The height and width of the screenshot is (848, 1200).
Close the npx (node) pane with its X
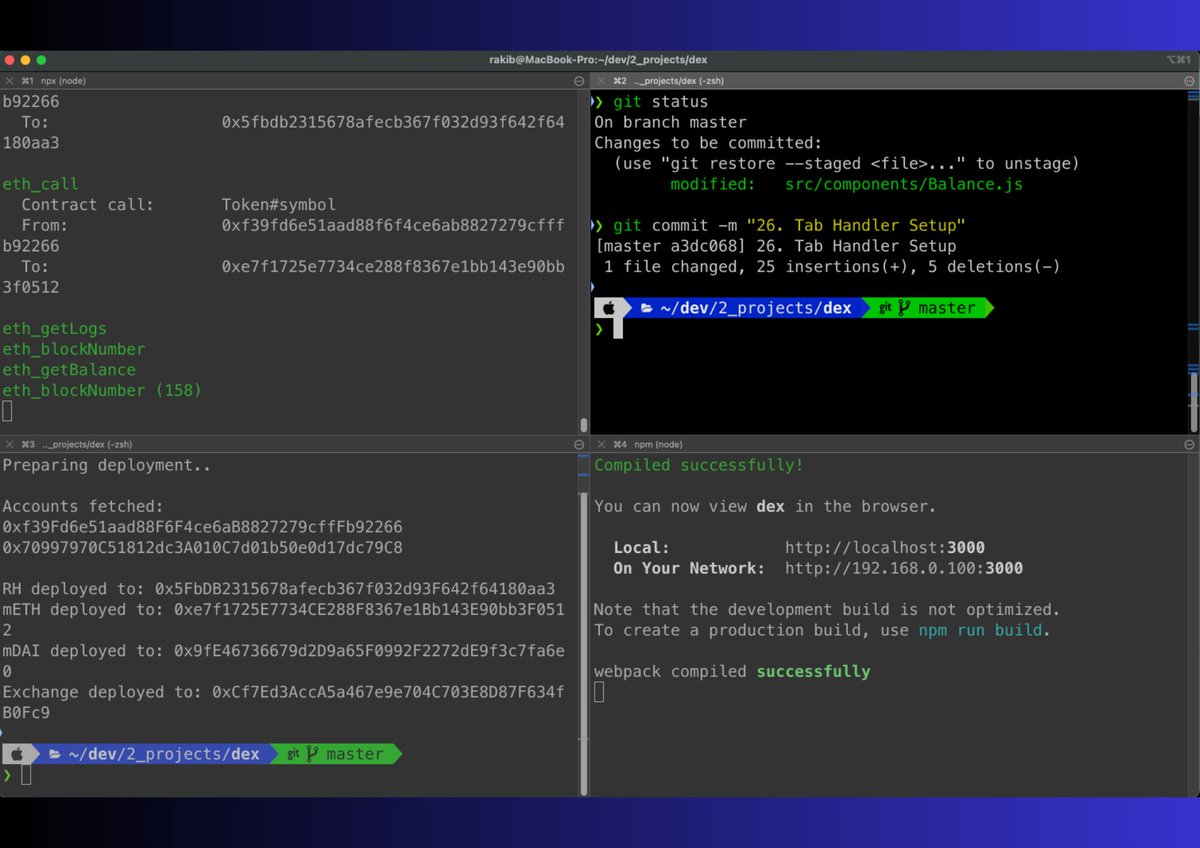(x=9, y=80)
